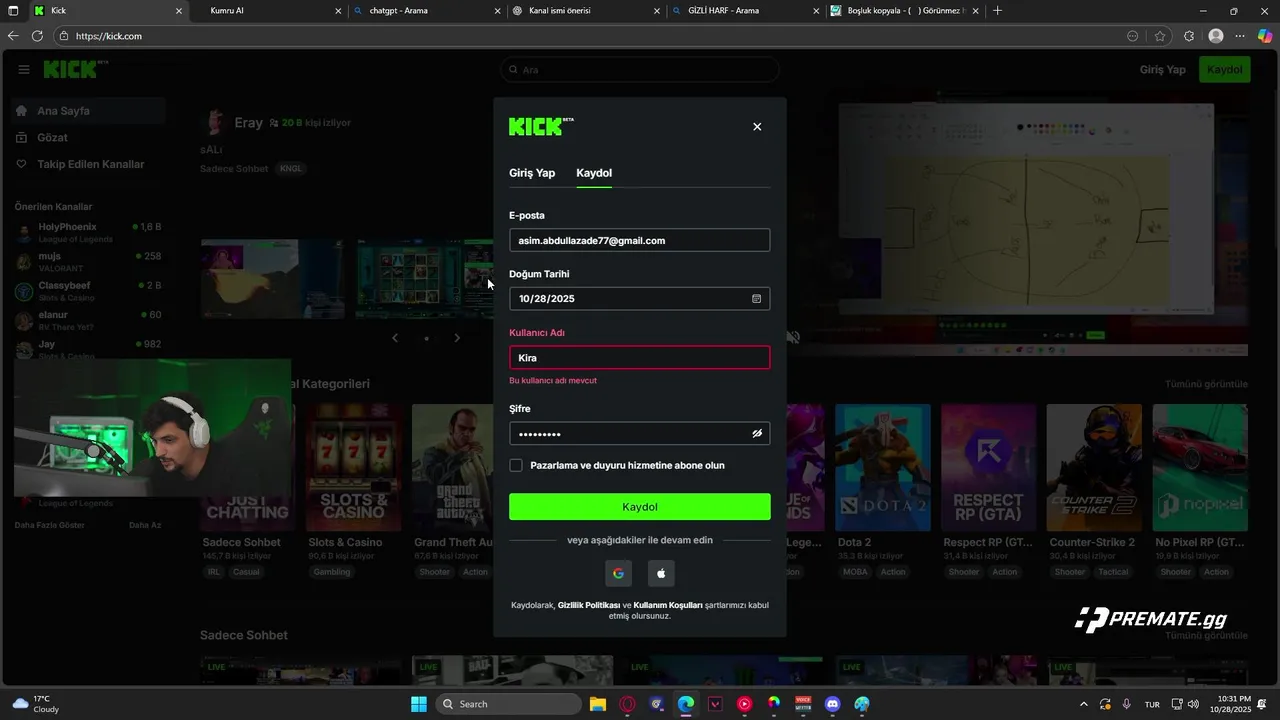The width and height of the screenshot is (1280, 720).
Task: Show next featured stream arrow
Action: coord(457,338)
